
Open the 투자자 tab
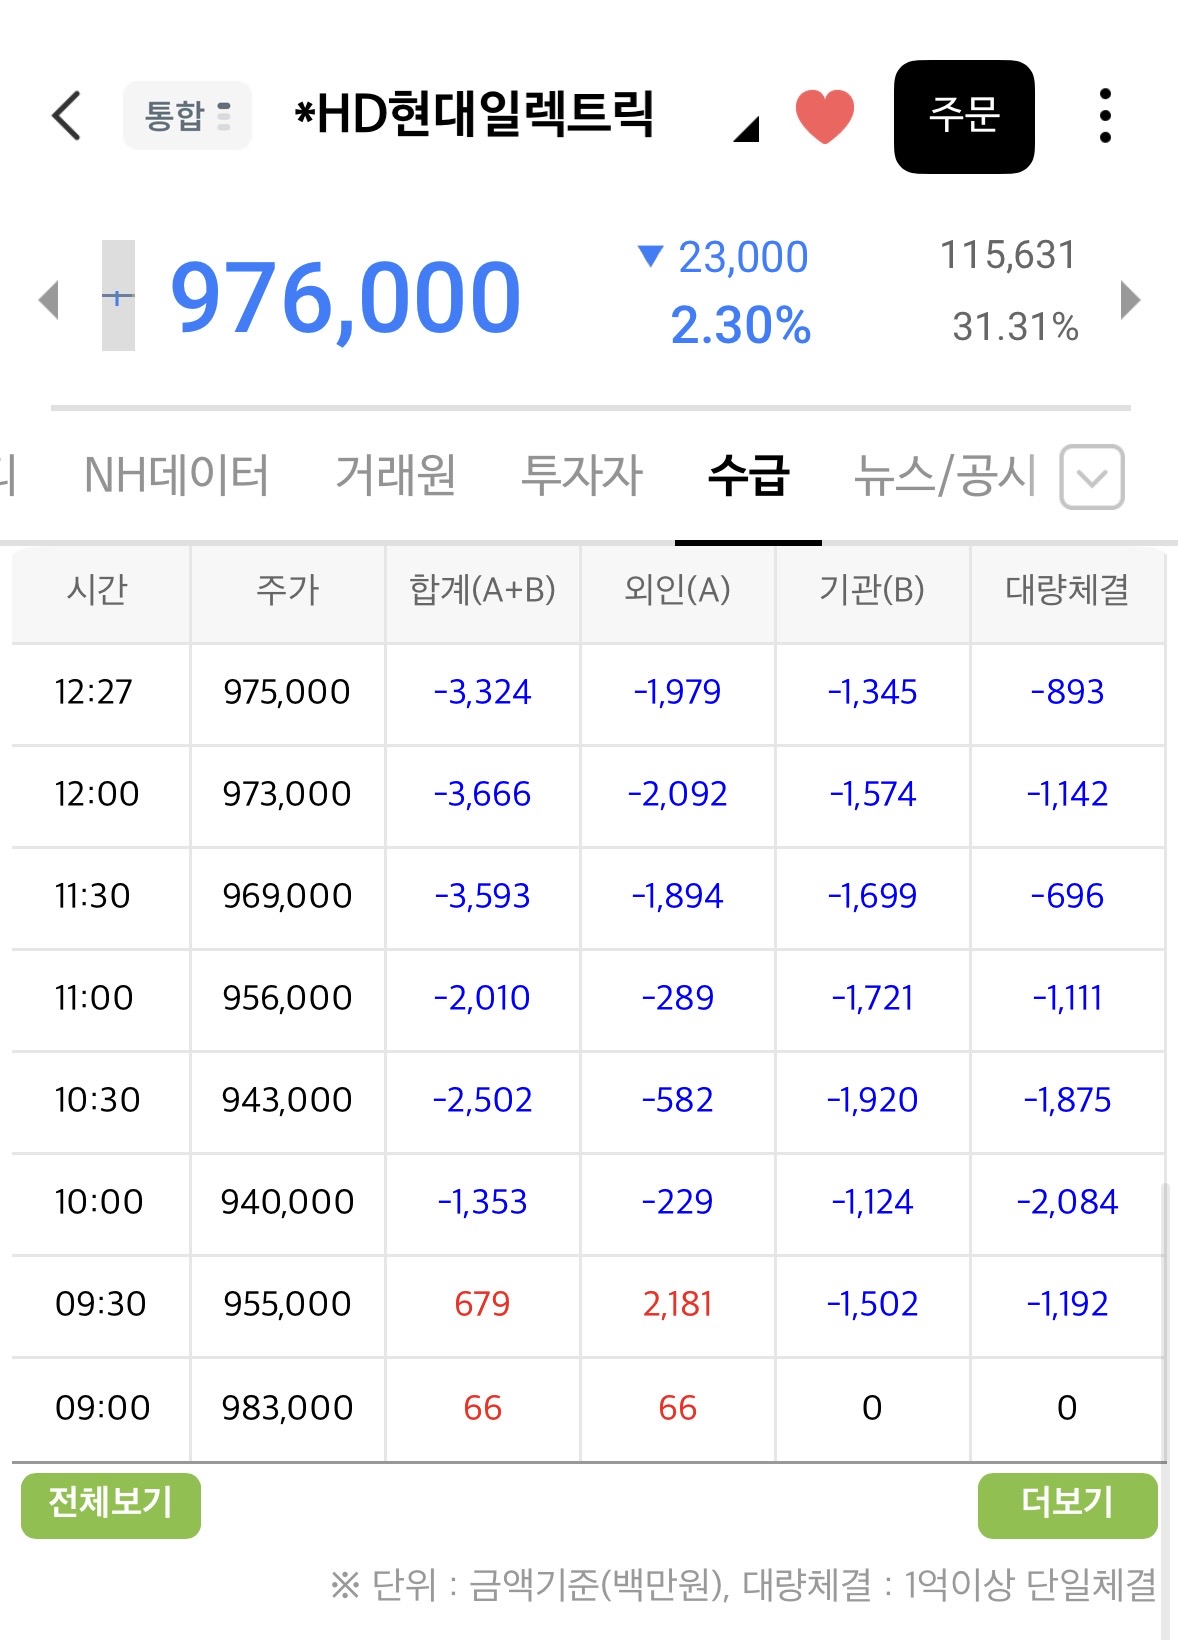(582, 475)
